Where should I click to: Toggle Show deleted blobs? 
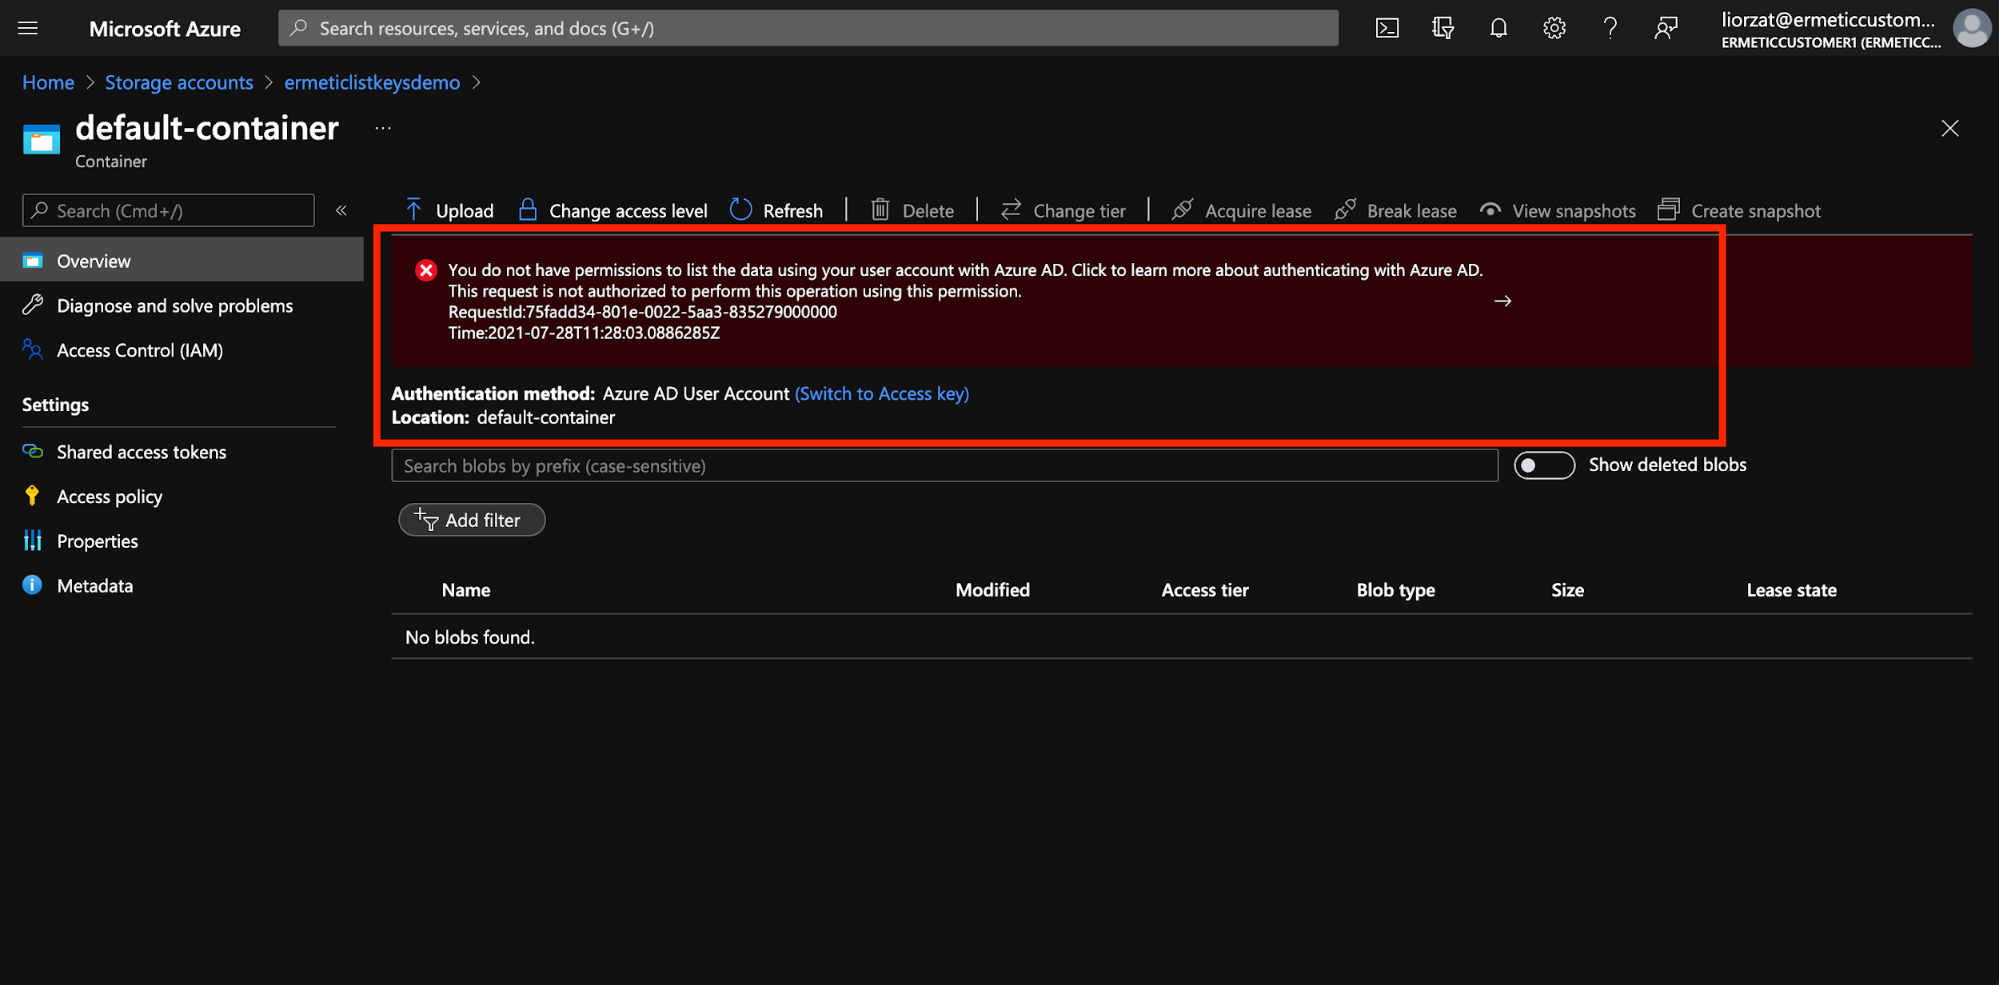pos(1544,465)
